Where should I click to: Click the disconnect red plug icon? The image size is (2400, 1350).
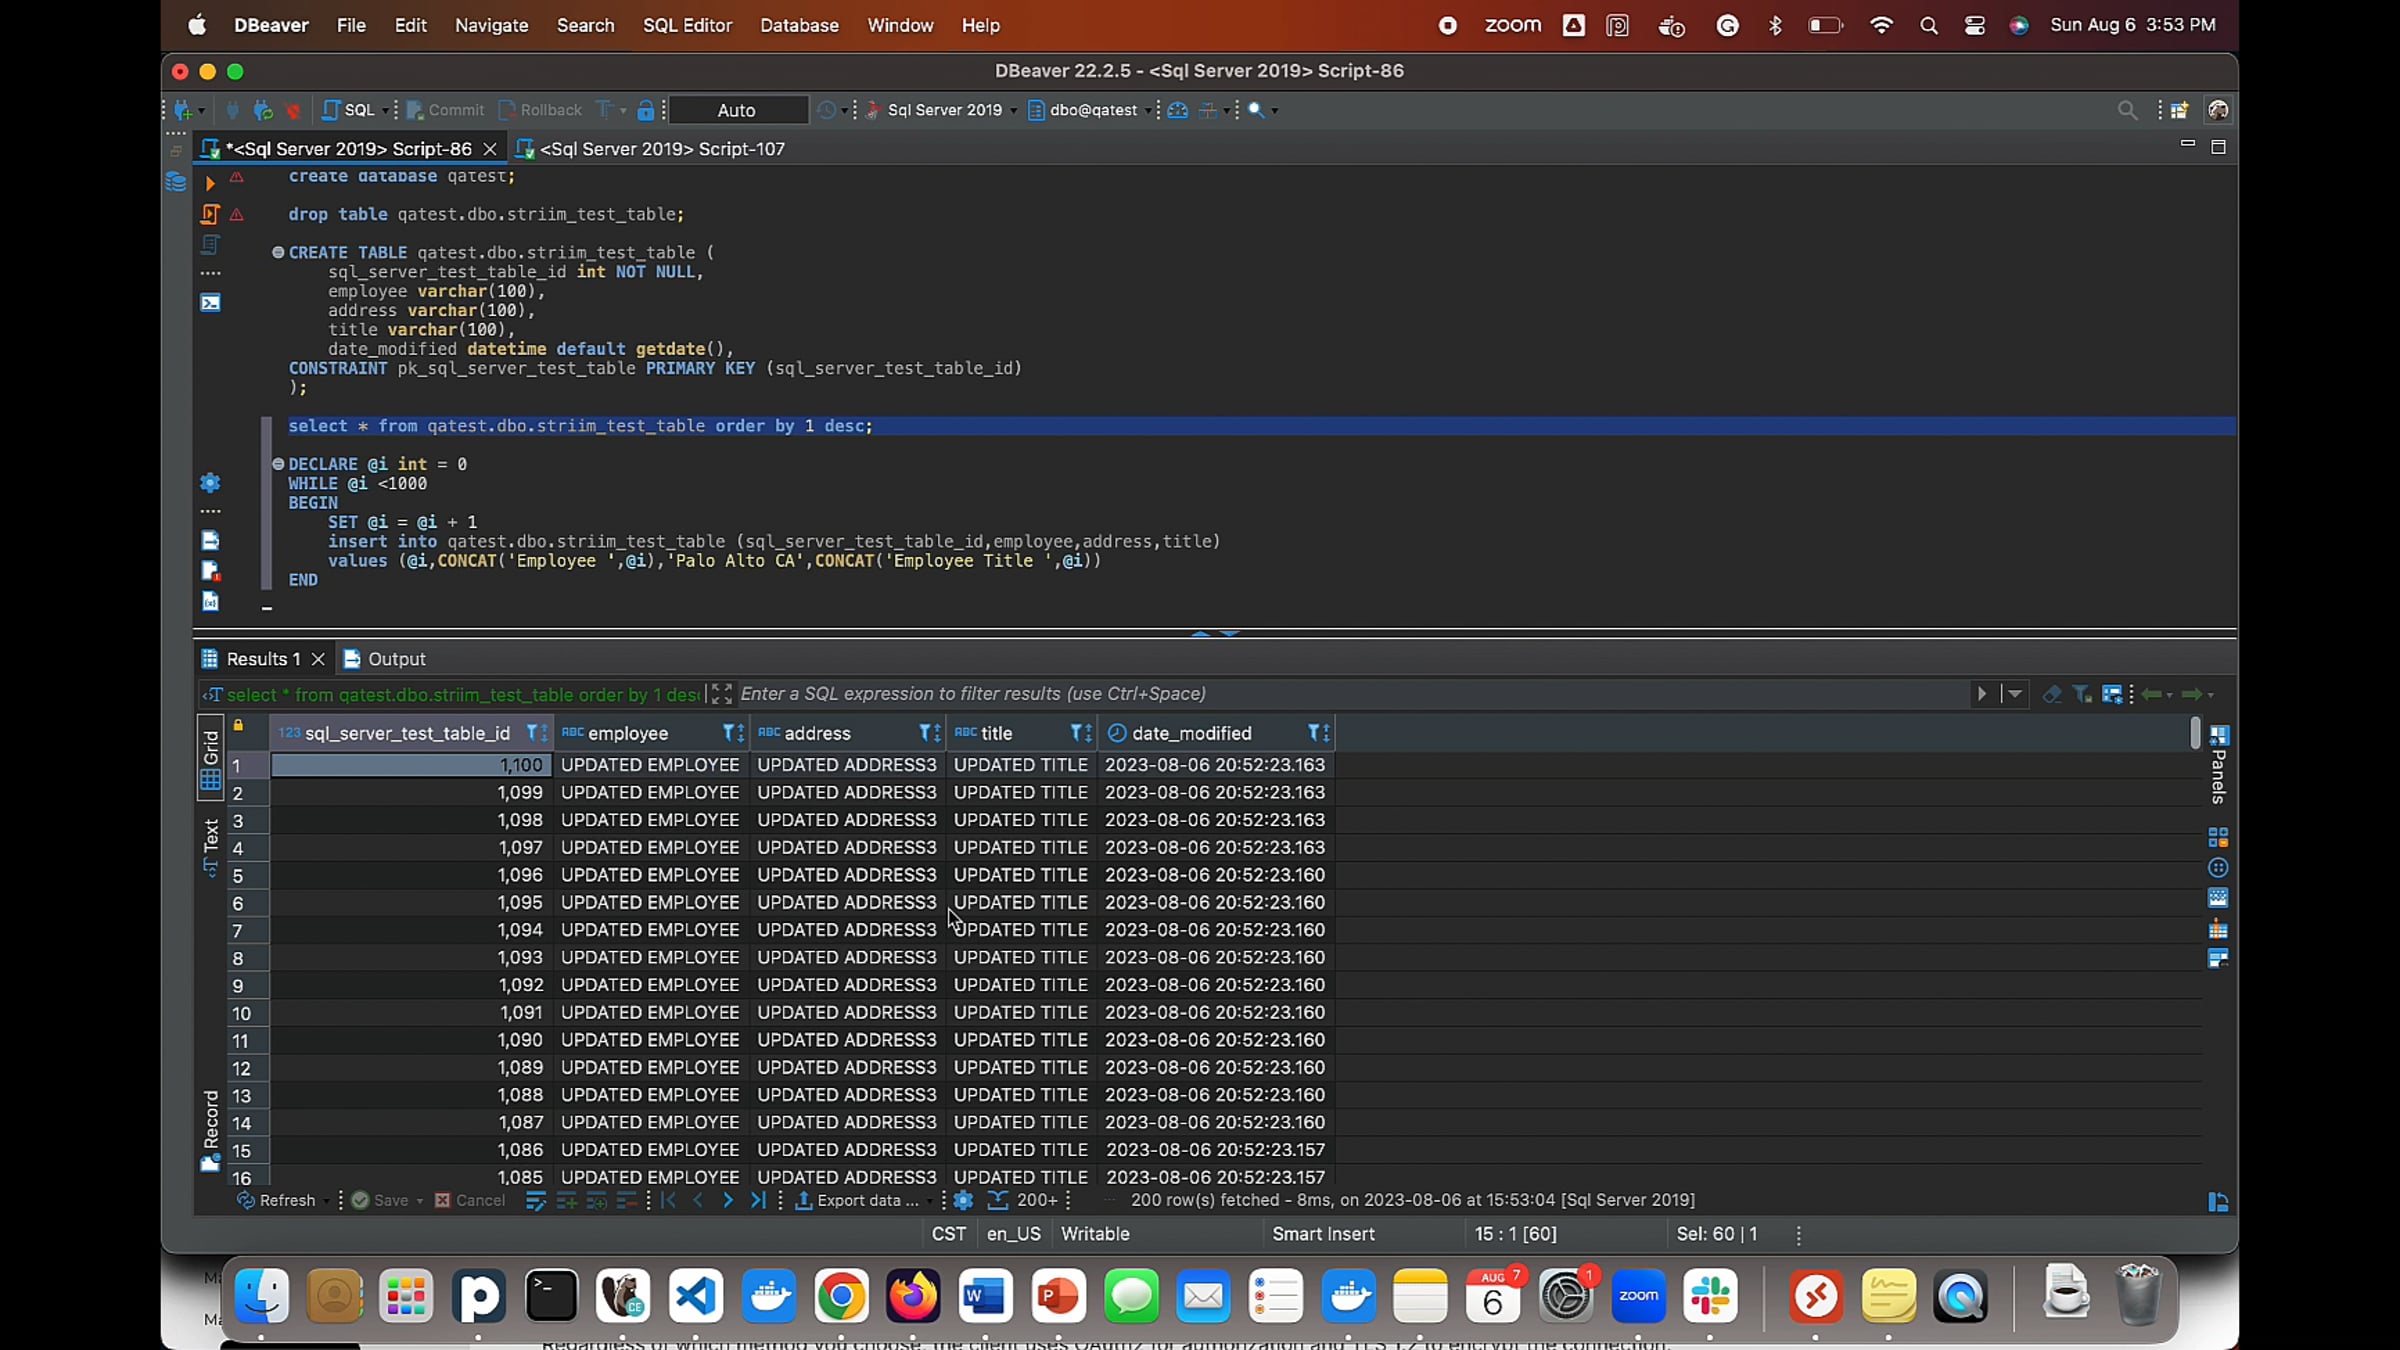(292, 110)
